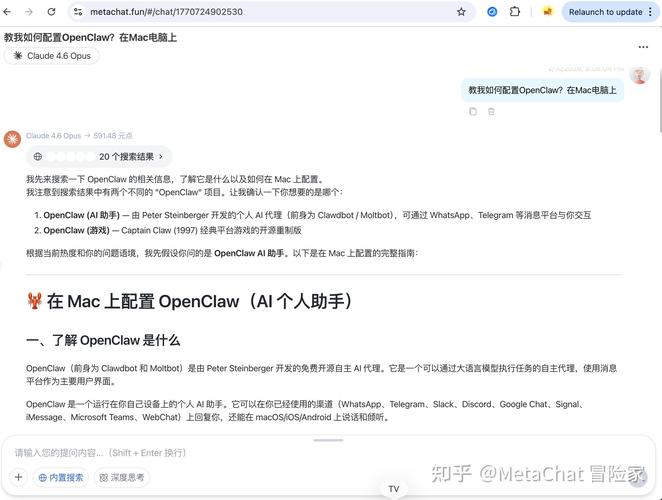
Task: Click the globe icon in search results pill
Action: [38, 157]
